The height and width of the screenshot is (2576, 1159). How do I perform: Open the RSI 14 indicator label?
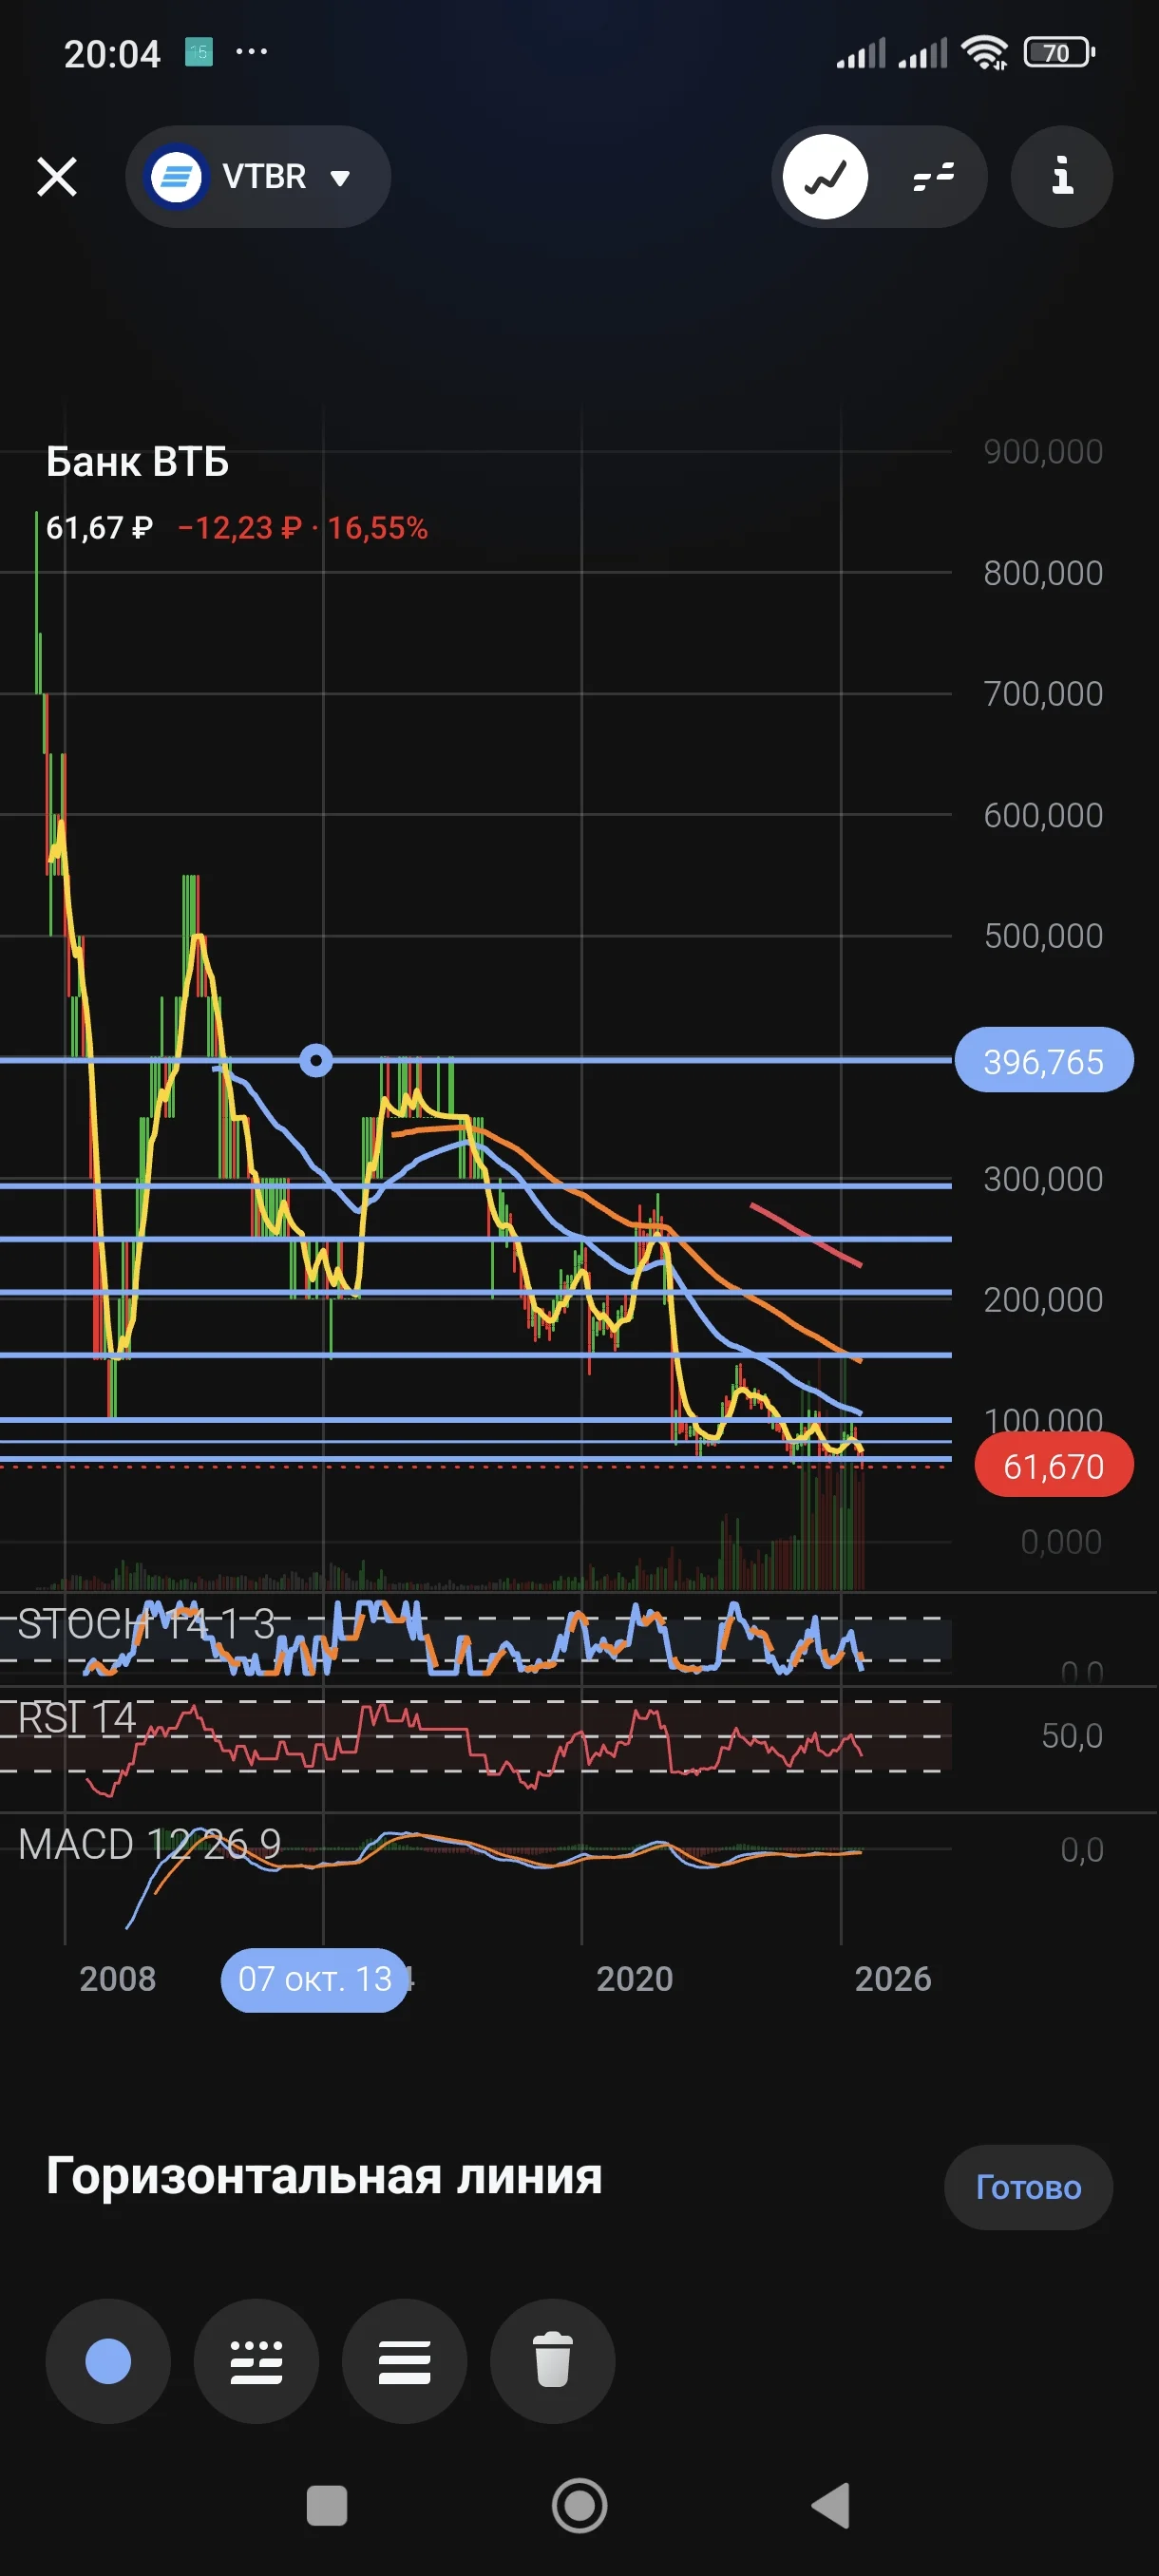pos(76,1718)
